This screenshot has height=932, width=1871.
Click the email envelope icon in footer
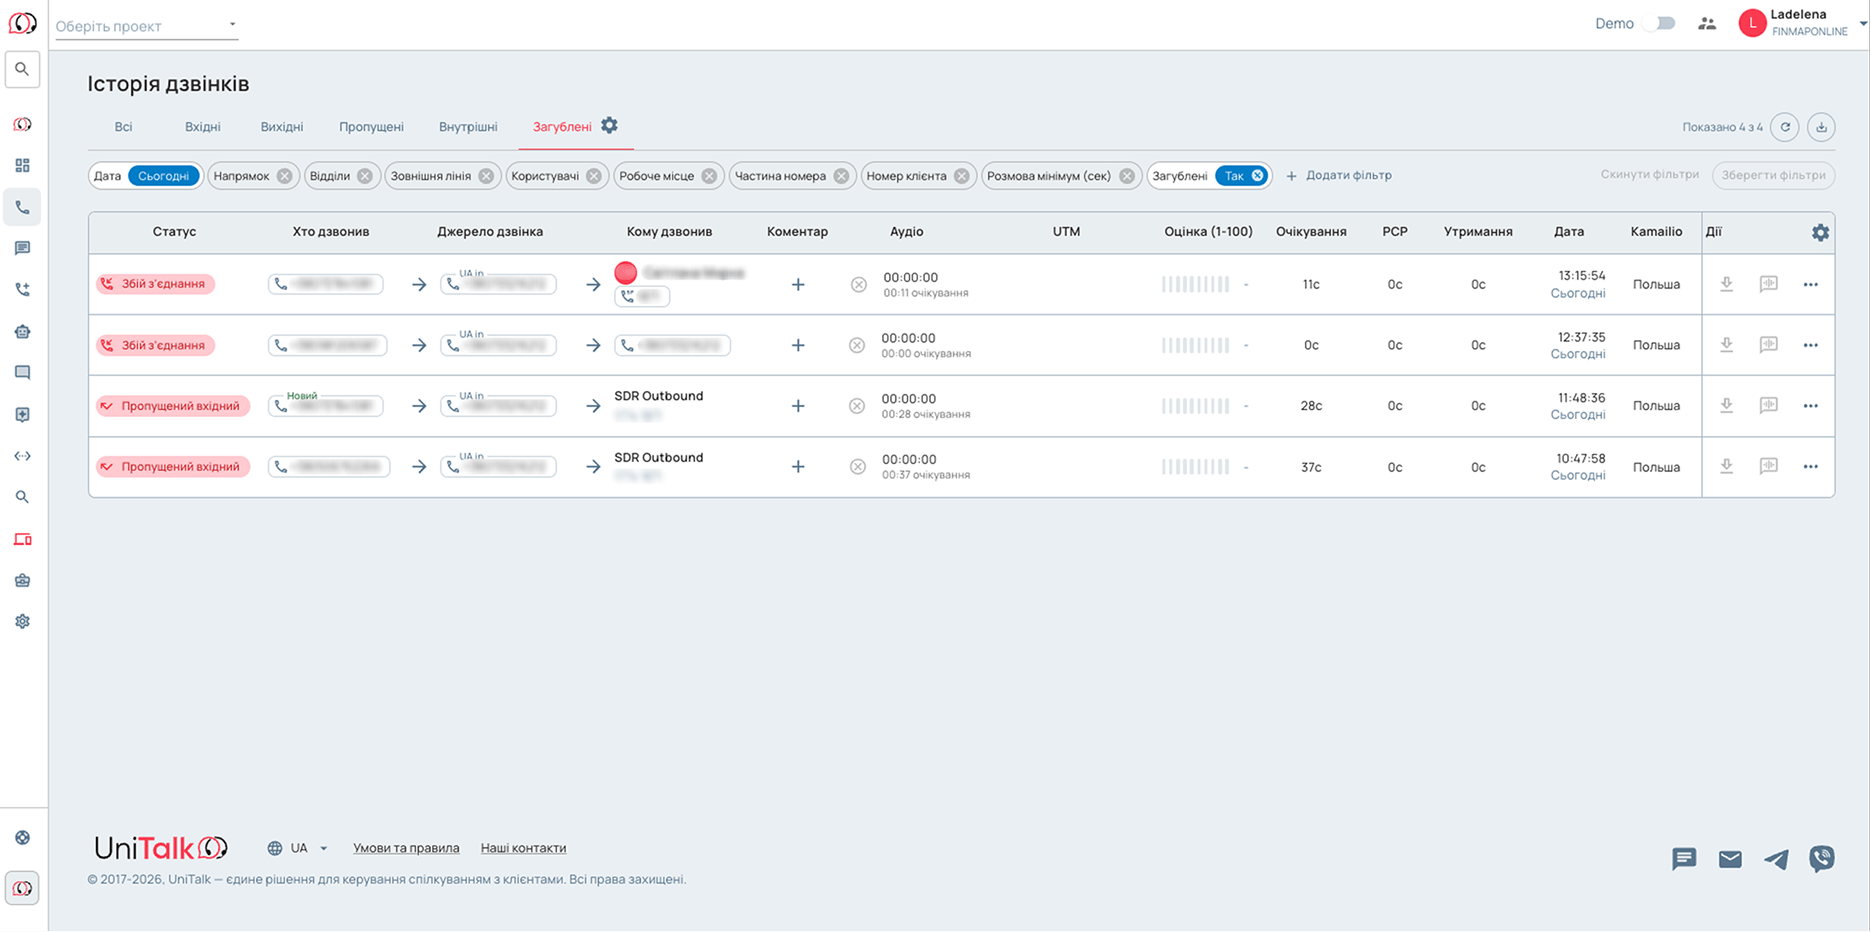(1730, 859)
